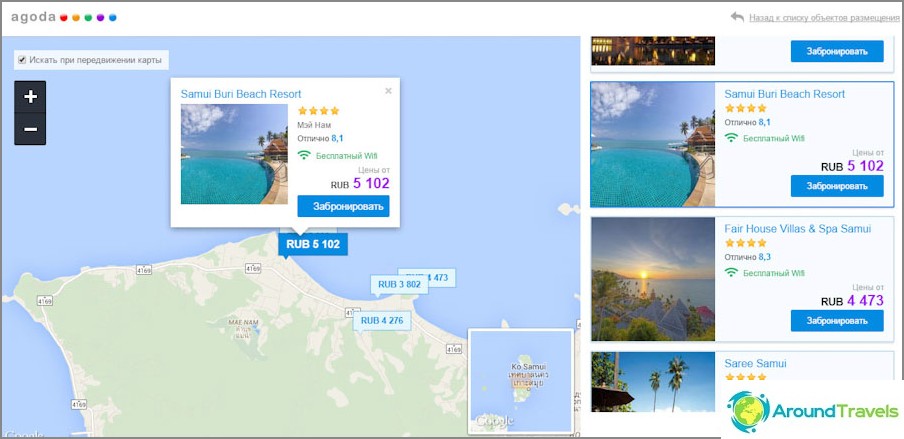Zoom in the map with plus button
Image resolution: width=904 pixels, height=439 pixels.
(30, 97)
